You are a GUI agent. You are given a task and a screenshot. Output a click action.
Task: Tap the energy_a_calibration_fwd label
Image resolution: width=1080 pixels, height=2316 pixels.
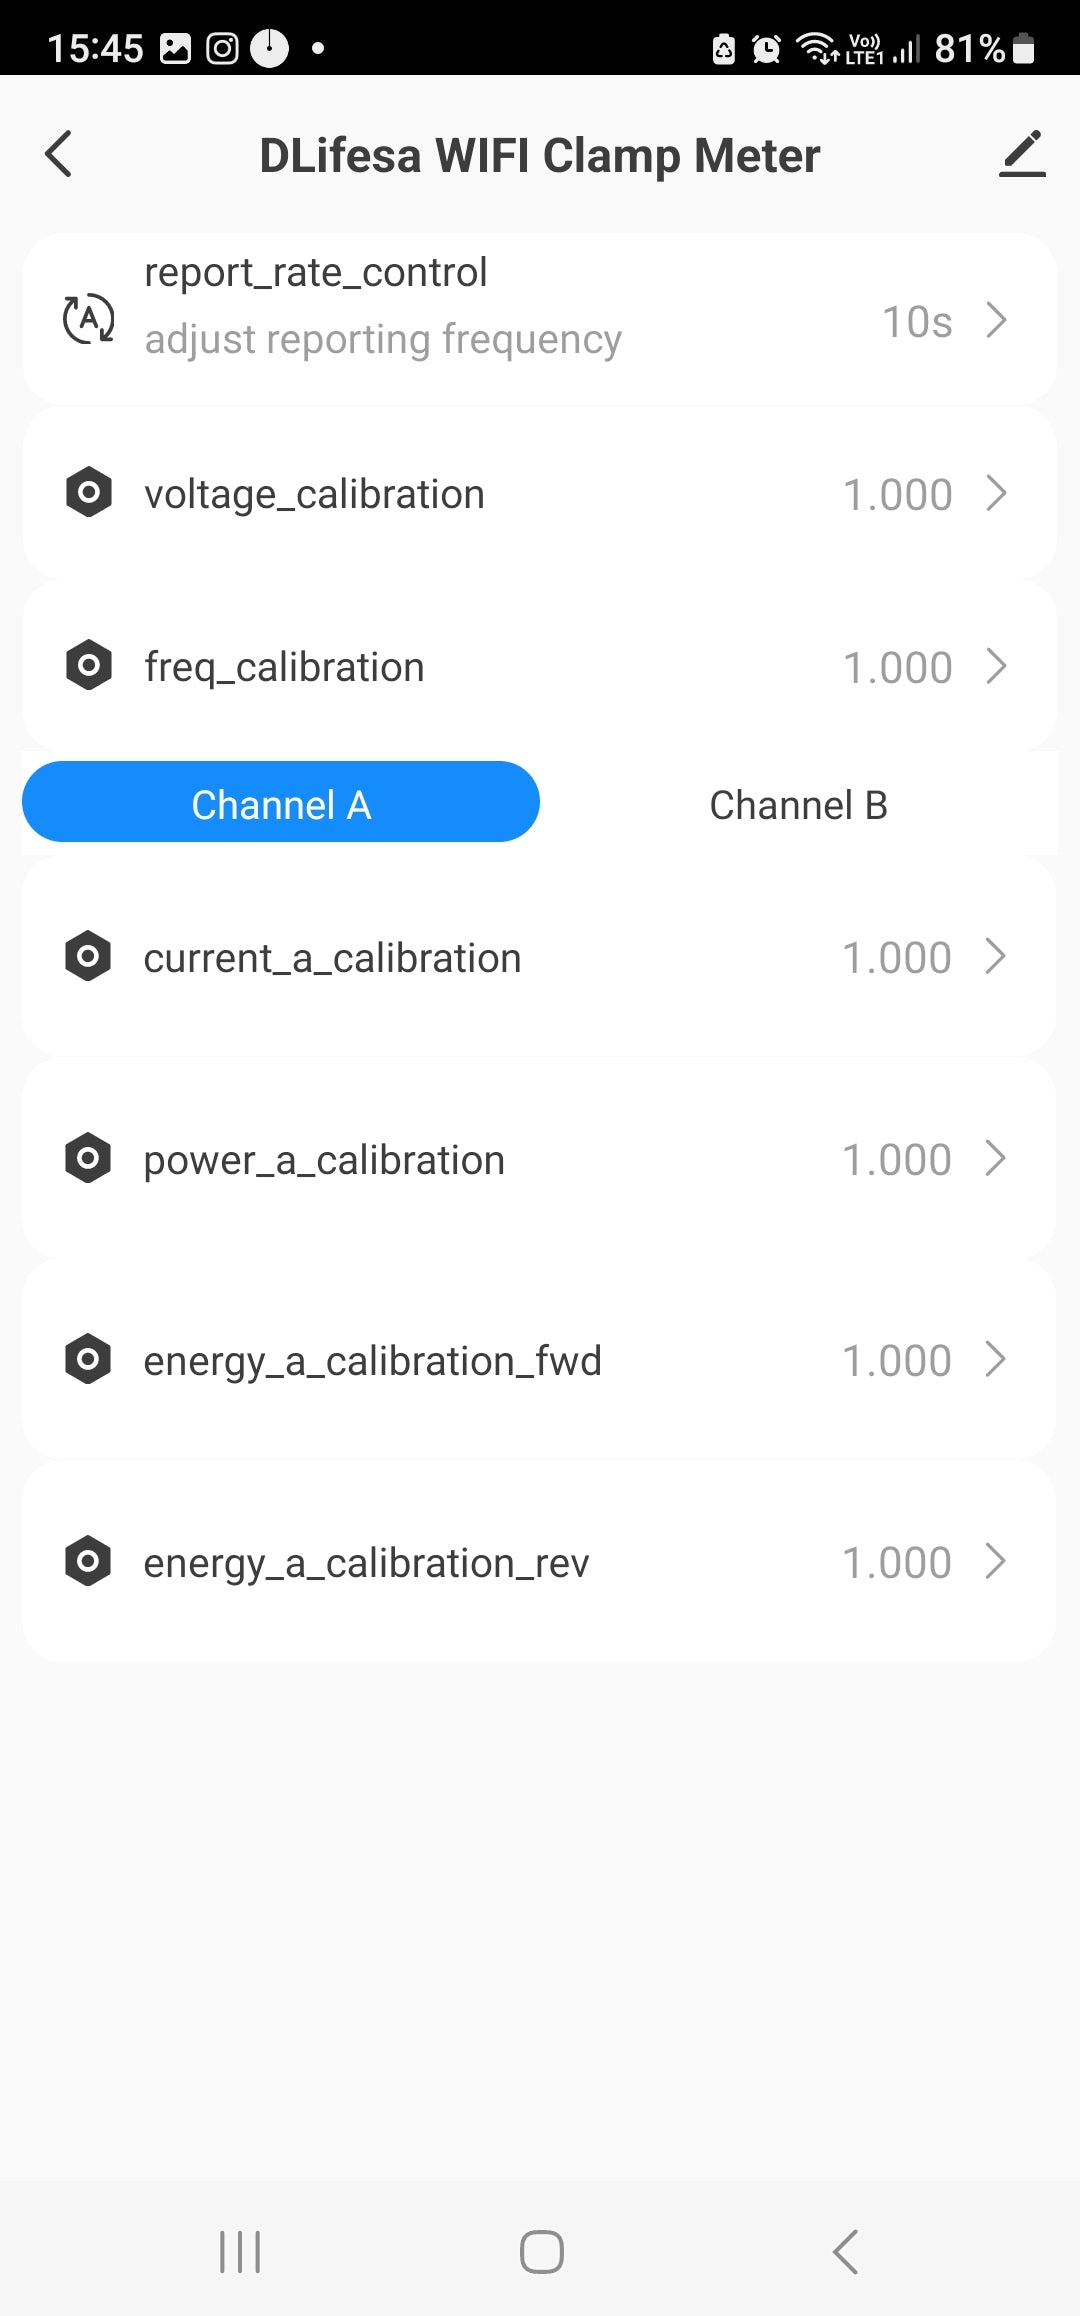pos(372,1361)
